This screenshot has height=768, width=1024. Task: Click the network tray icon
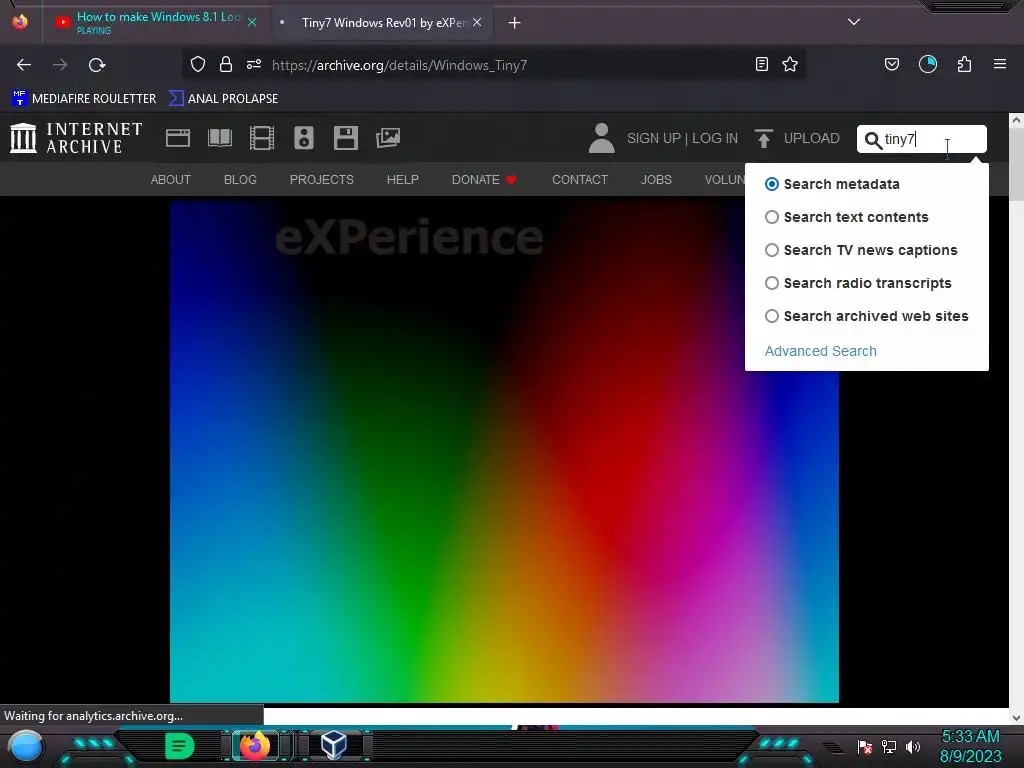889,746
